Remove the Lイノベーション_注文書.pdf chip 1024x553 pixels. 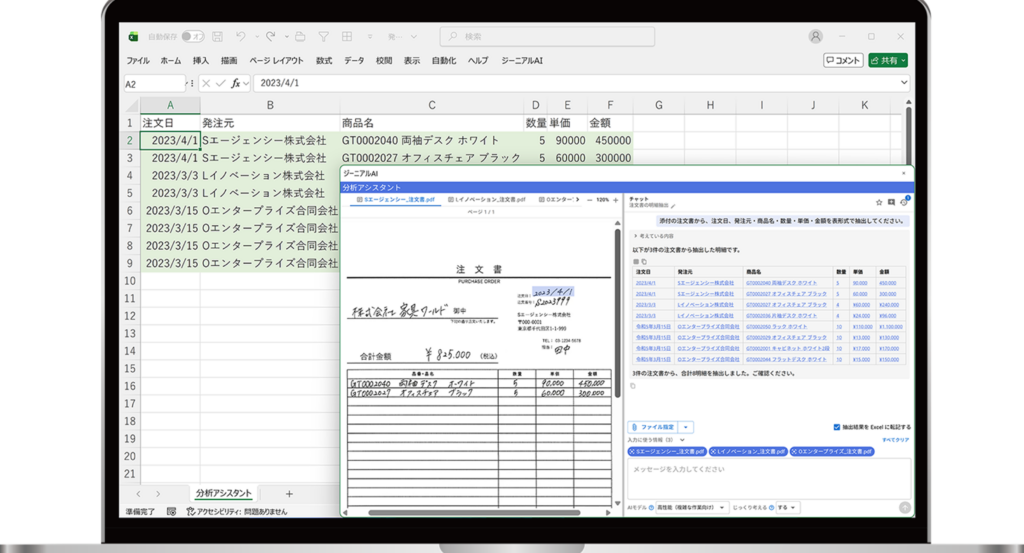tap(713, 452)
